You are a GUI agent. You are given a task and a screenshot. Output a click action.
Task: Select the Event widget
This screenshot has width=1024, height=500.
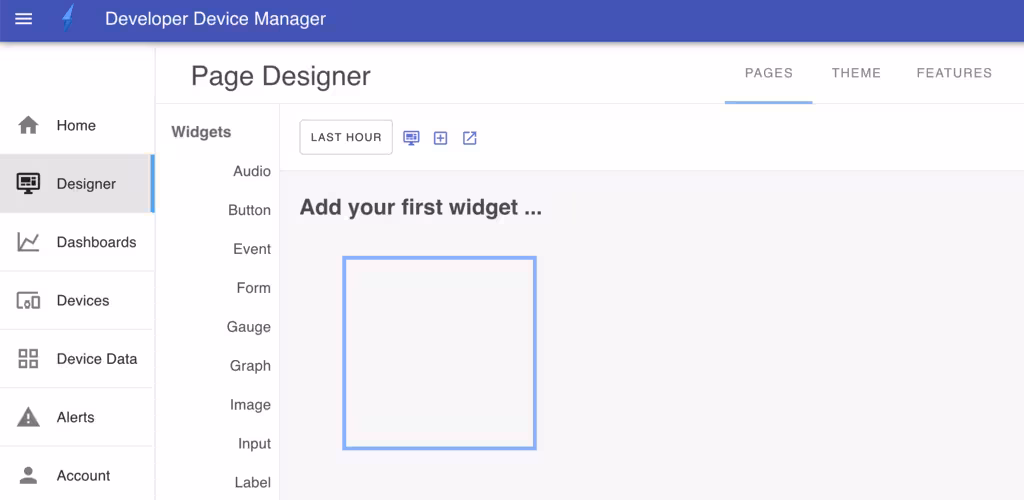coord(251,249)
